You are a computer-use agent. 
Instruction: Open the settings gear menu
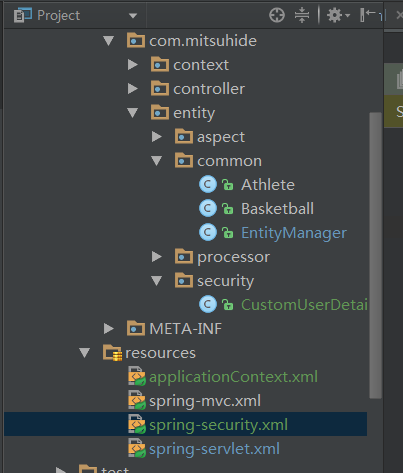click(338, 15)
